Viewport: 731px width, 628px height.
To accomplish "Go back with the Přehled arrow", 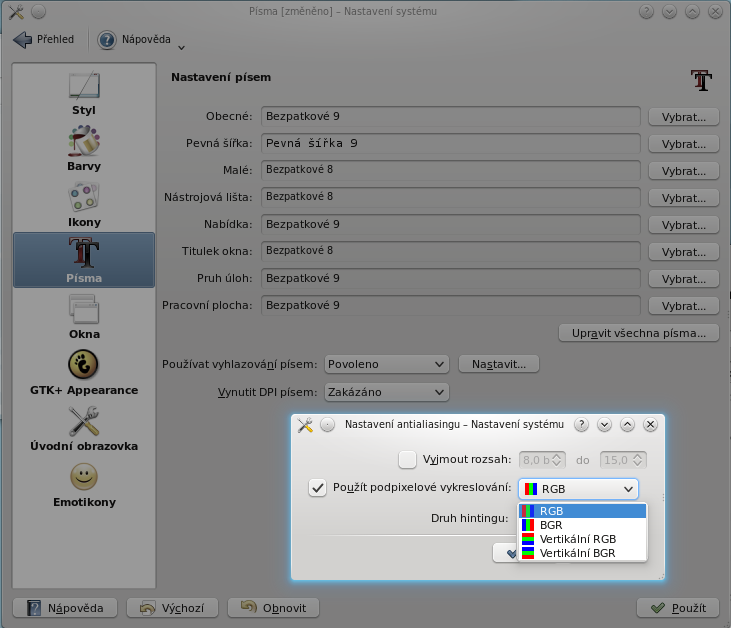I will point(44,40).
